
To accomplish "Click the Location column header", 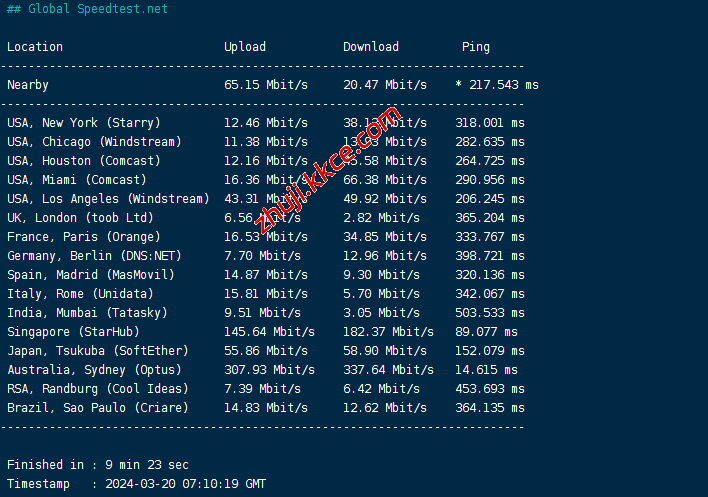I will [35, 47].
